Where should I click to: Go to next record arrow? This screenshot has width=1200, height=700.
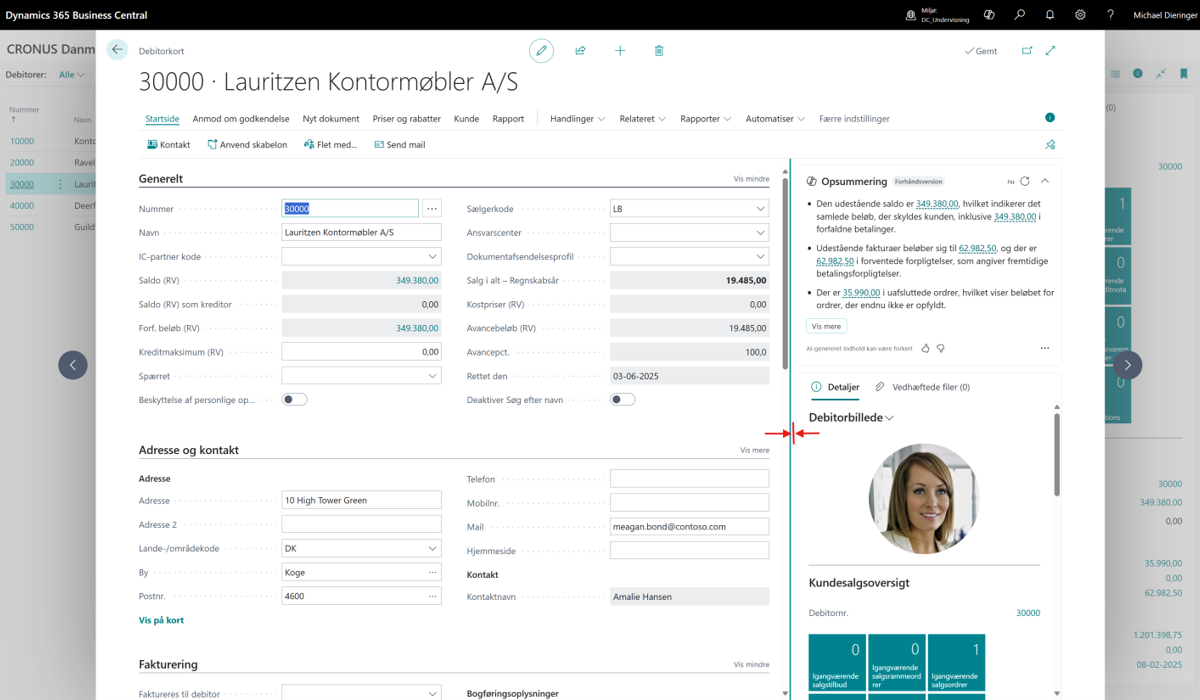click(1127, 365)
